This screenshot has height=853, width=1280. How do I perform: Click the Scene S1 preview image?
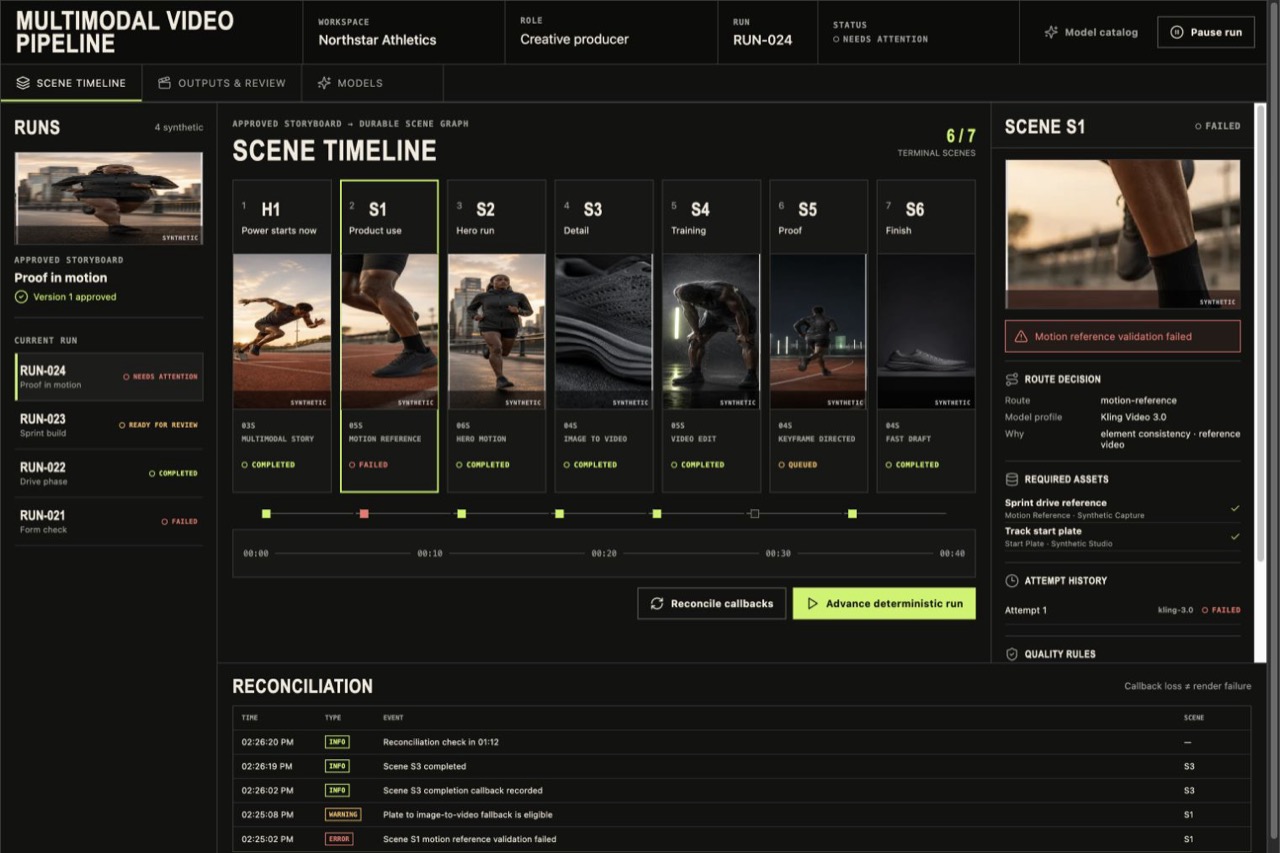coord(1123,235)
